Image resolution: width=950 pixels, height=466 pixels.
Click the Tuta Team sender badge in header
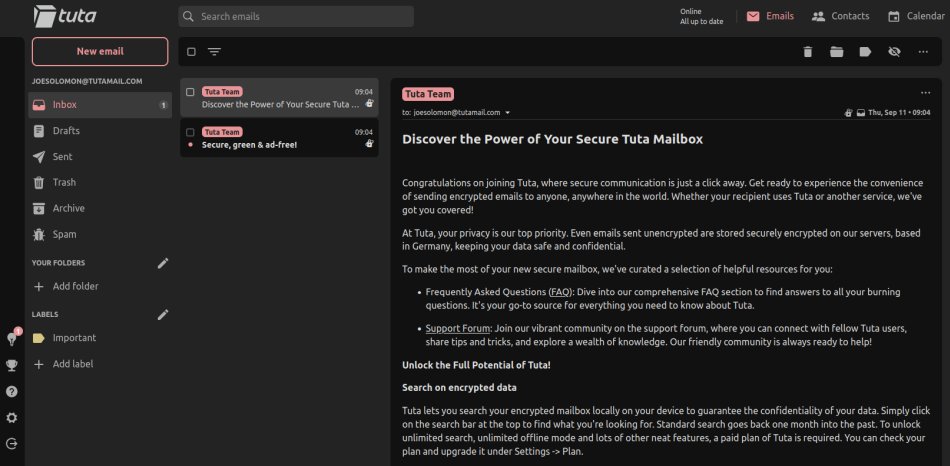pyautogui.click(x=428, y=94)
